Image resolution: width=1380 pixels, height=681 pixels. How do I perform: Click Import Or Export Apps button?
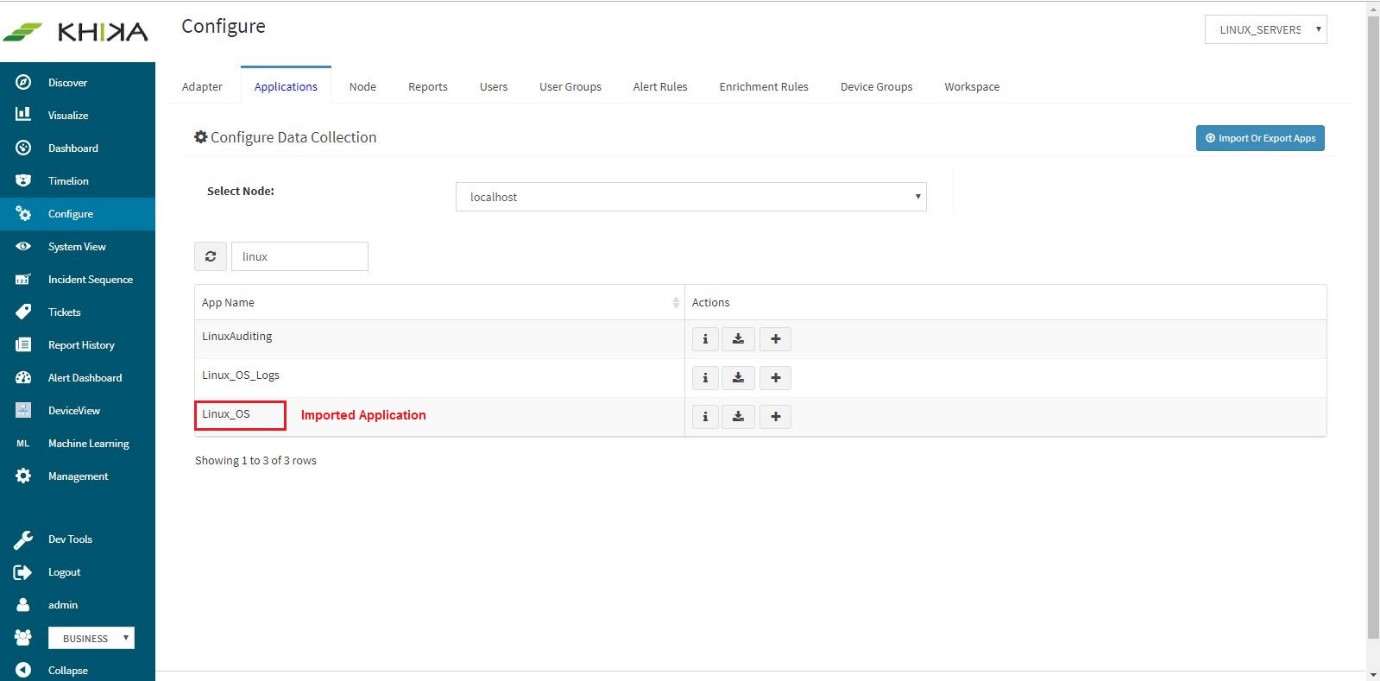pyautogui.click(x=1260, y=138)
